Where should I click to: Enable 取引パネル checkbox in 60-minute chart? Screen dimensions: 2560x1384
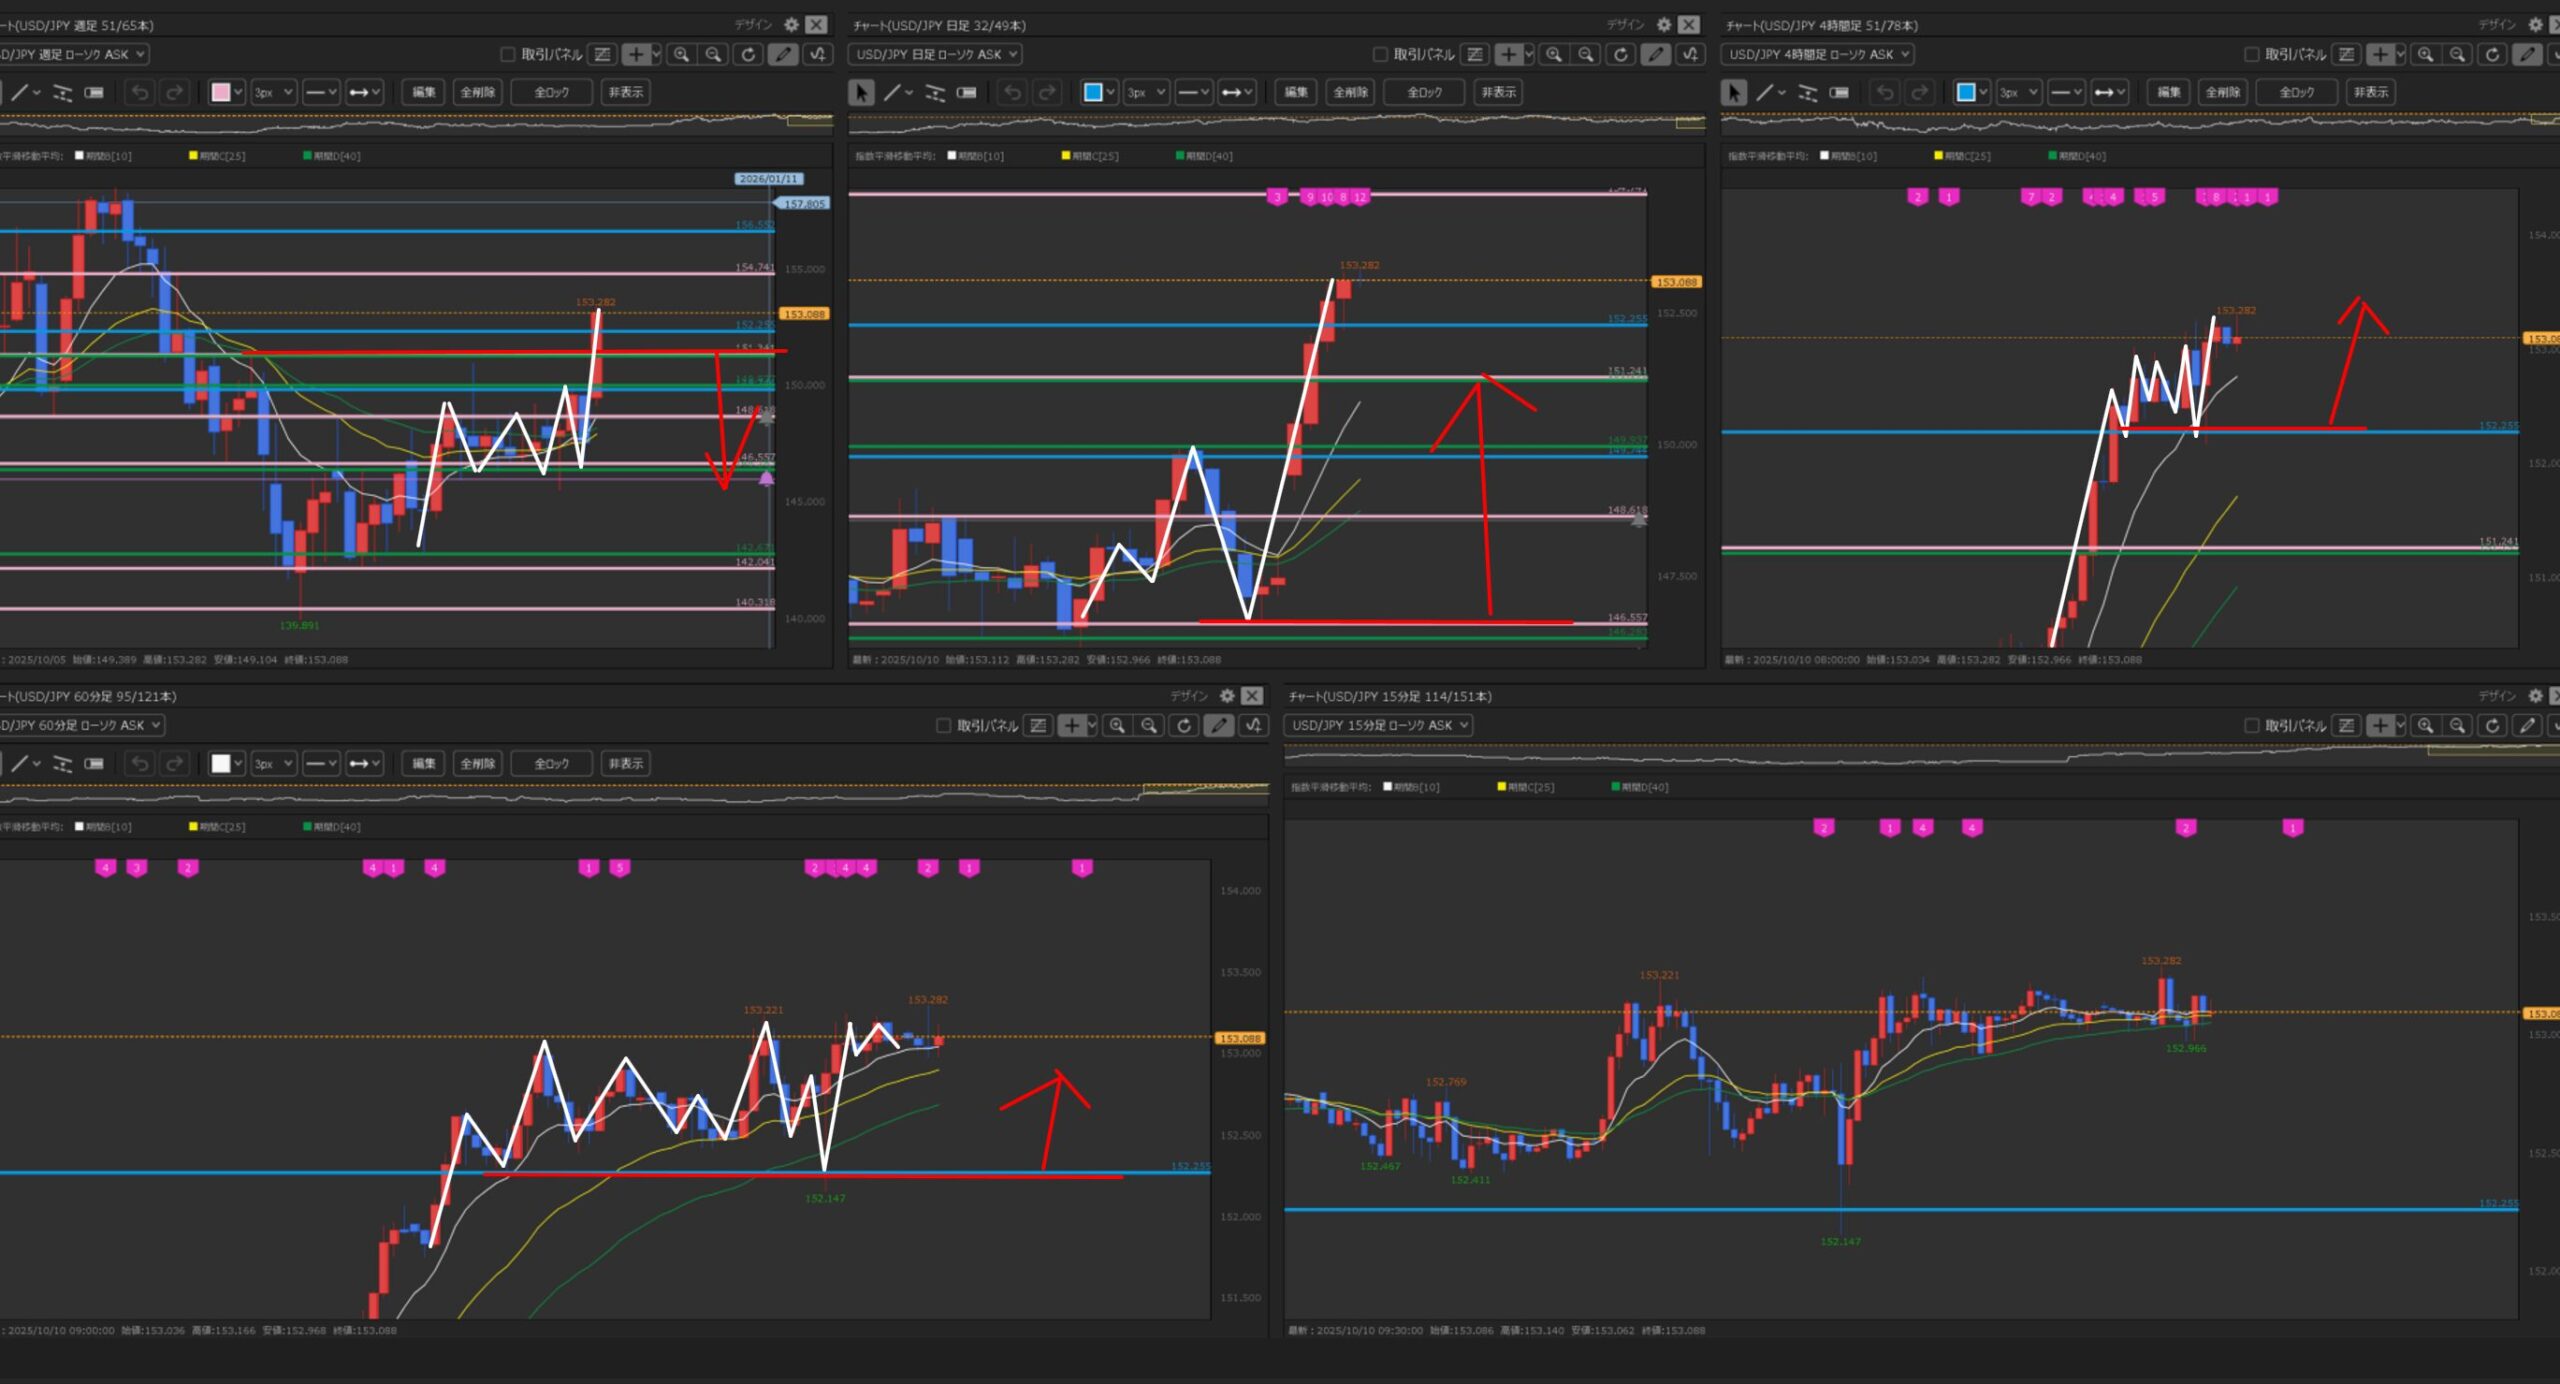(x=943, y=726)
